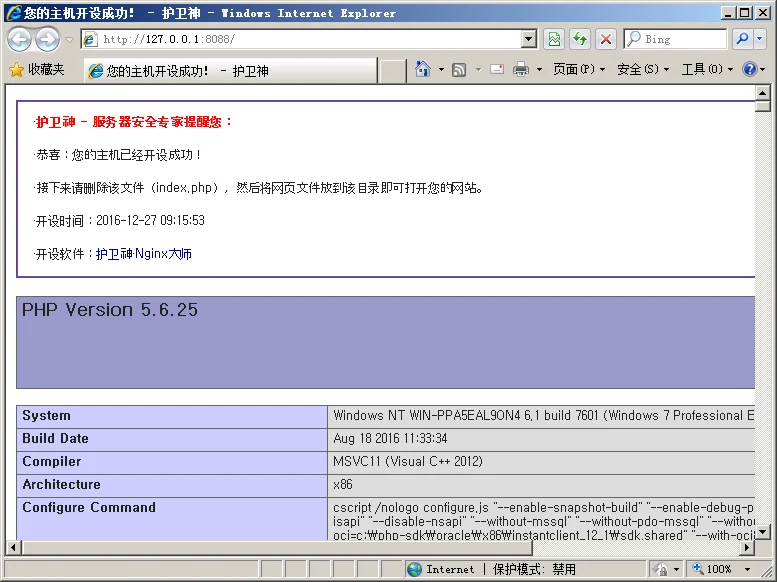This screenshot has width=777, height=582.
Task: Open the 工具(O) menu
Action: [x=707, y=69]
